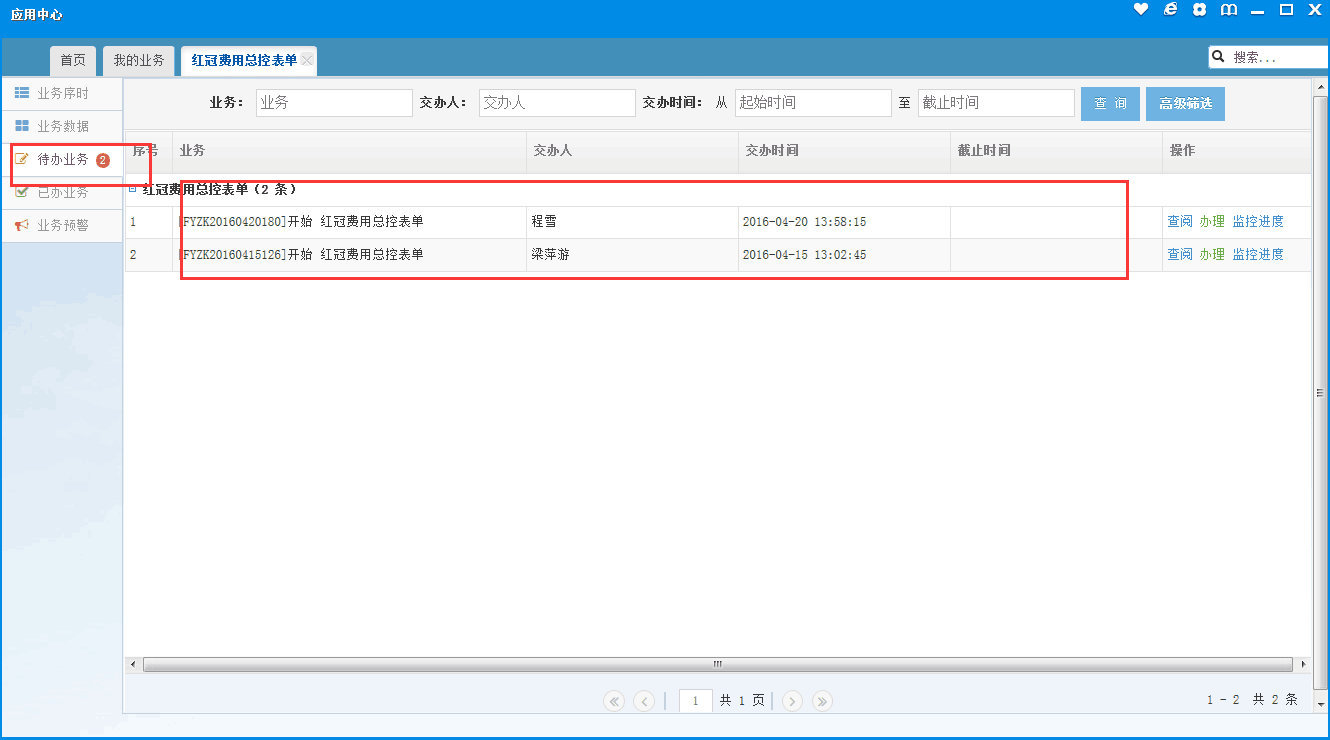Click 查阅 for 梁萍游's row
Screen dimensions: 1330x740
click(x=1180, y=255)
